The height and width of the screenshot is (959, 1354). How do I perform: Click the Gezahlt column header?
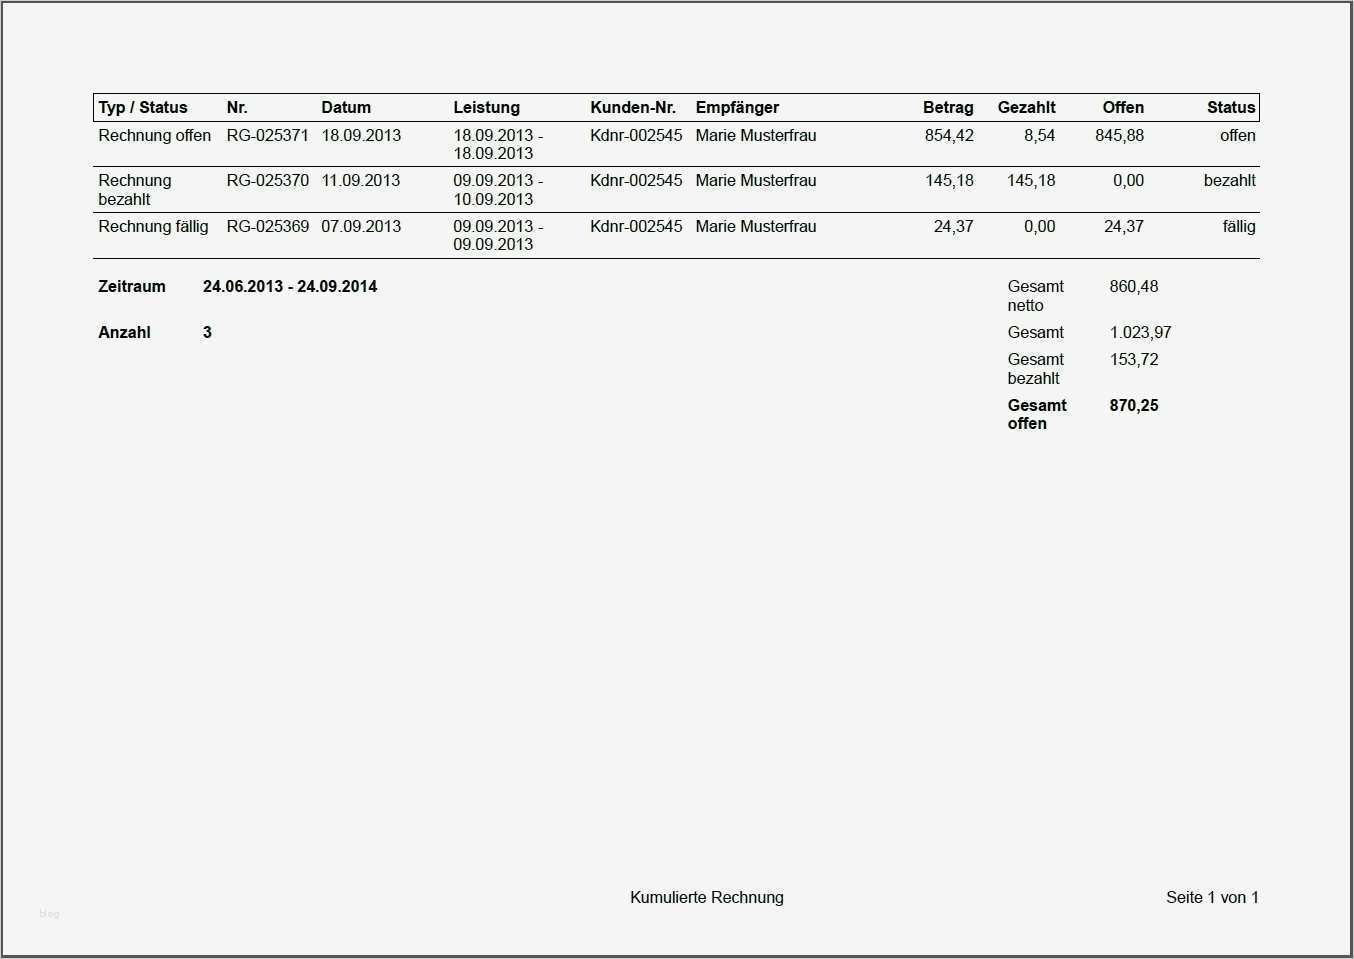pyautogui.click(x=1026, y=108)
